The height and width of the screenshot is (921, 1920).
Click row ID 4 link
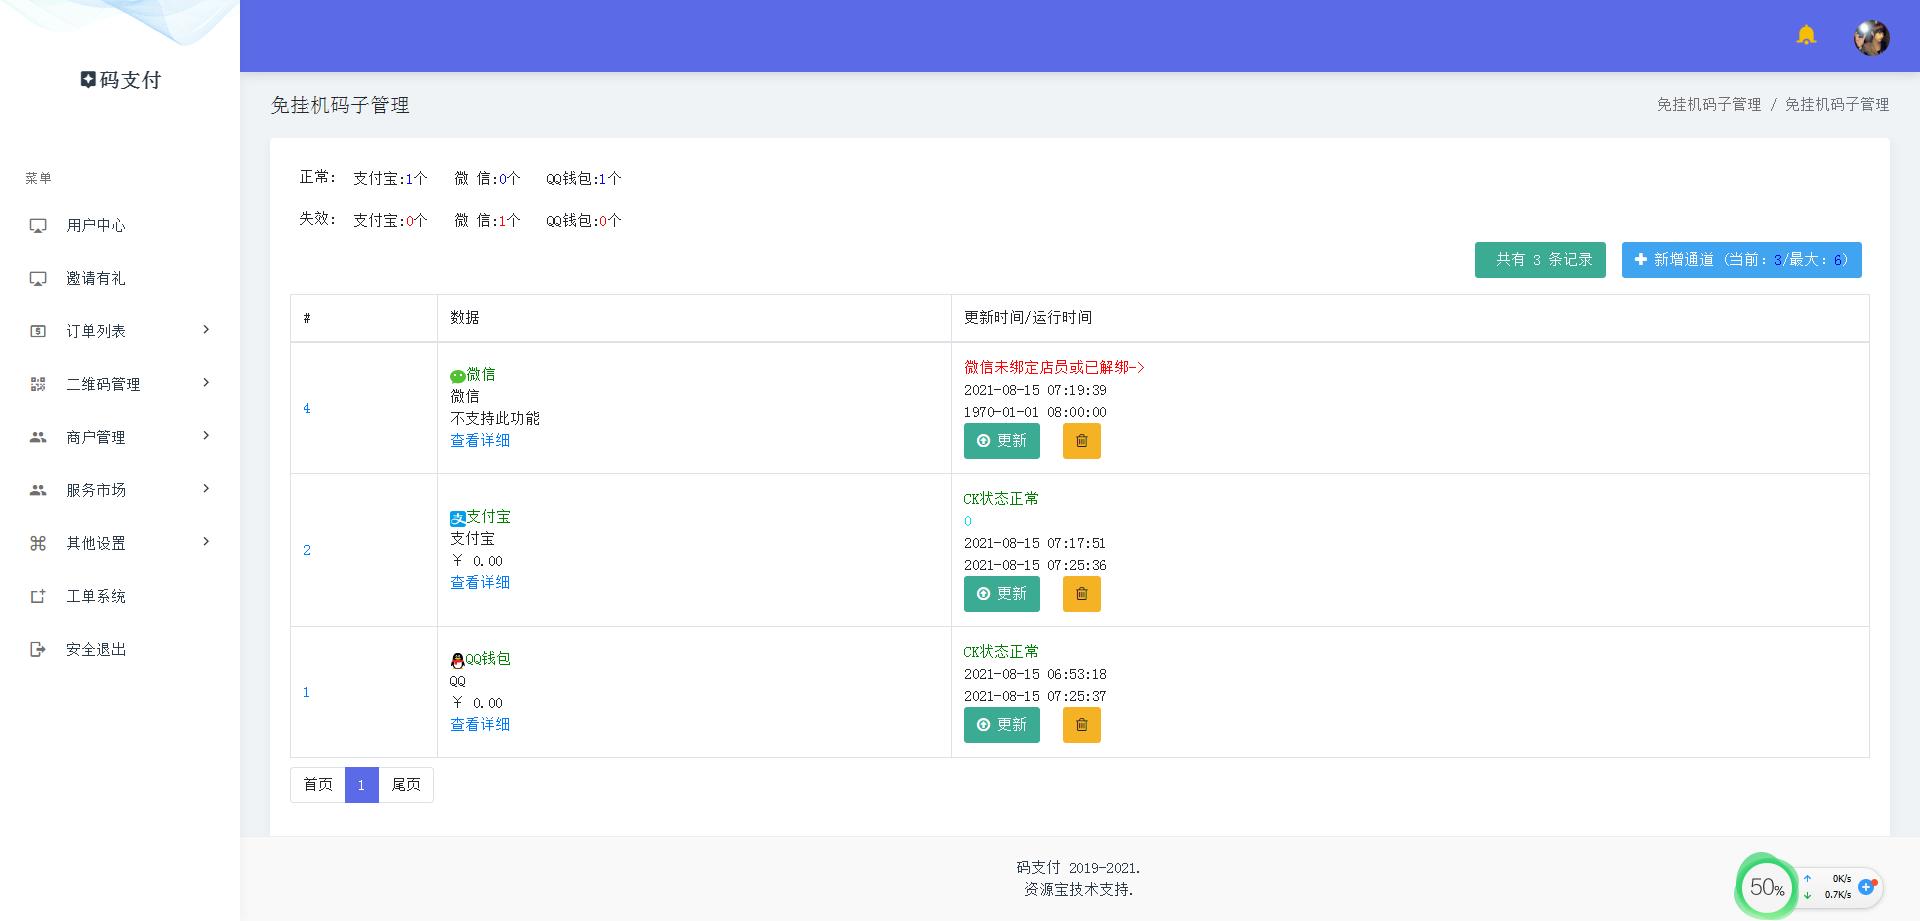tap(307, 409)
